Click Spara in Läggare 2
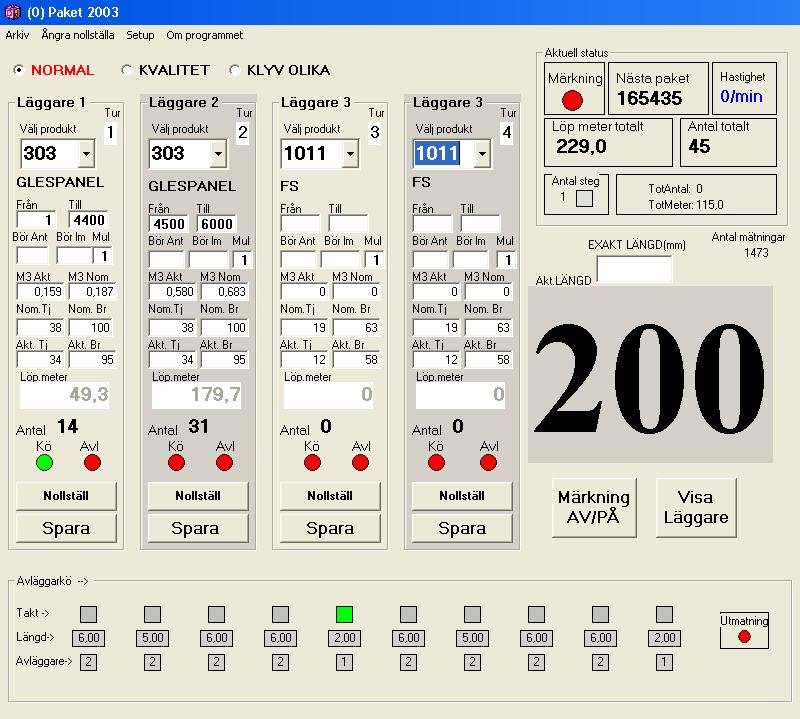This screenshot has width=800, height=719. click(x=198, y=528)
